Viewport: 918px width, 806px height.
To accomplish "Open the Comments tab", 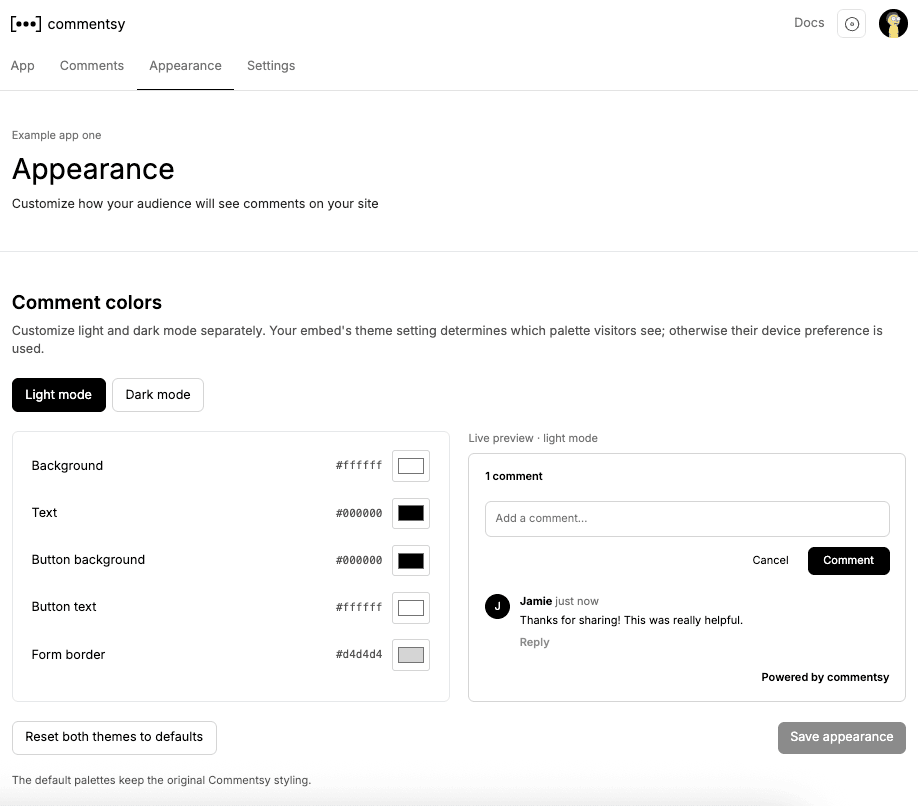I will [92, 66].
